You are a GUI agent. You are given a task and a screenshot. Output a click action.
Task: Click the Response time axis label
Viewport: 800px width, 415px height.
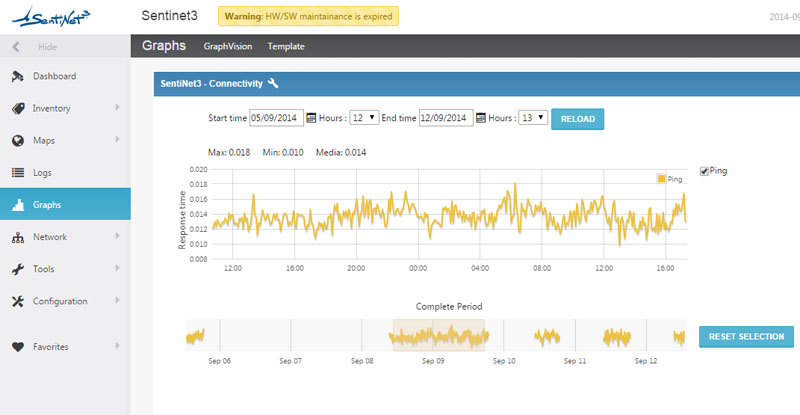pos(182,220)
